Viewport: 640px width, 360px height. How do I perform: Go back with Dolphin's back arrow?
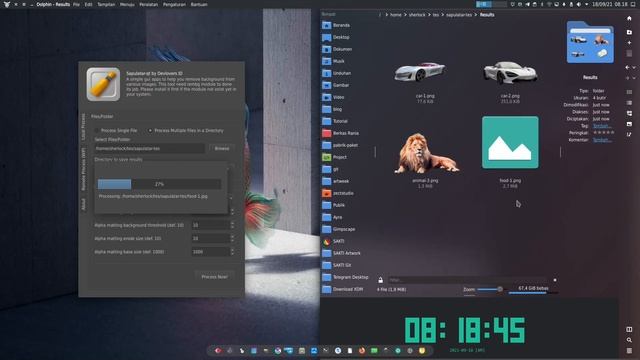coord(627,67)
